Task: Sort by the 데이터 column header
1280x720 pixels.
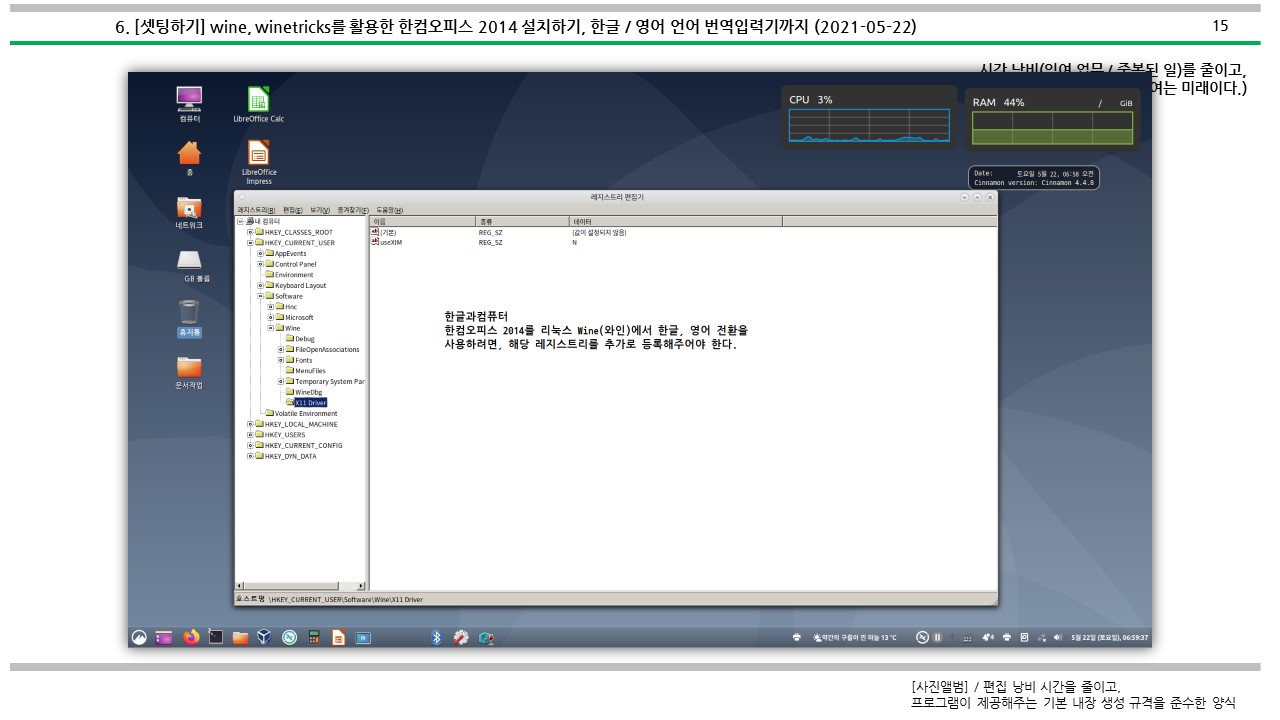Action: click(675, 221)
